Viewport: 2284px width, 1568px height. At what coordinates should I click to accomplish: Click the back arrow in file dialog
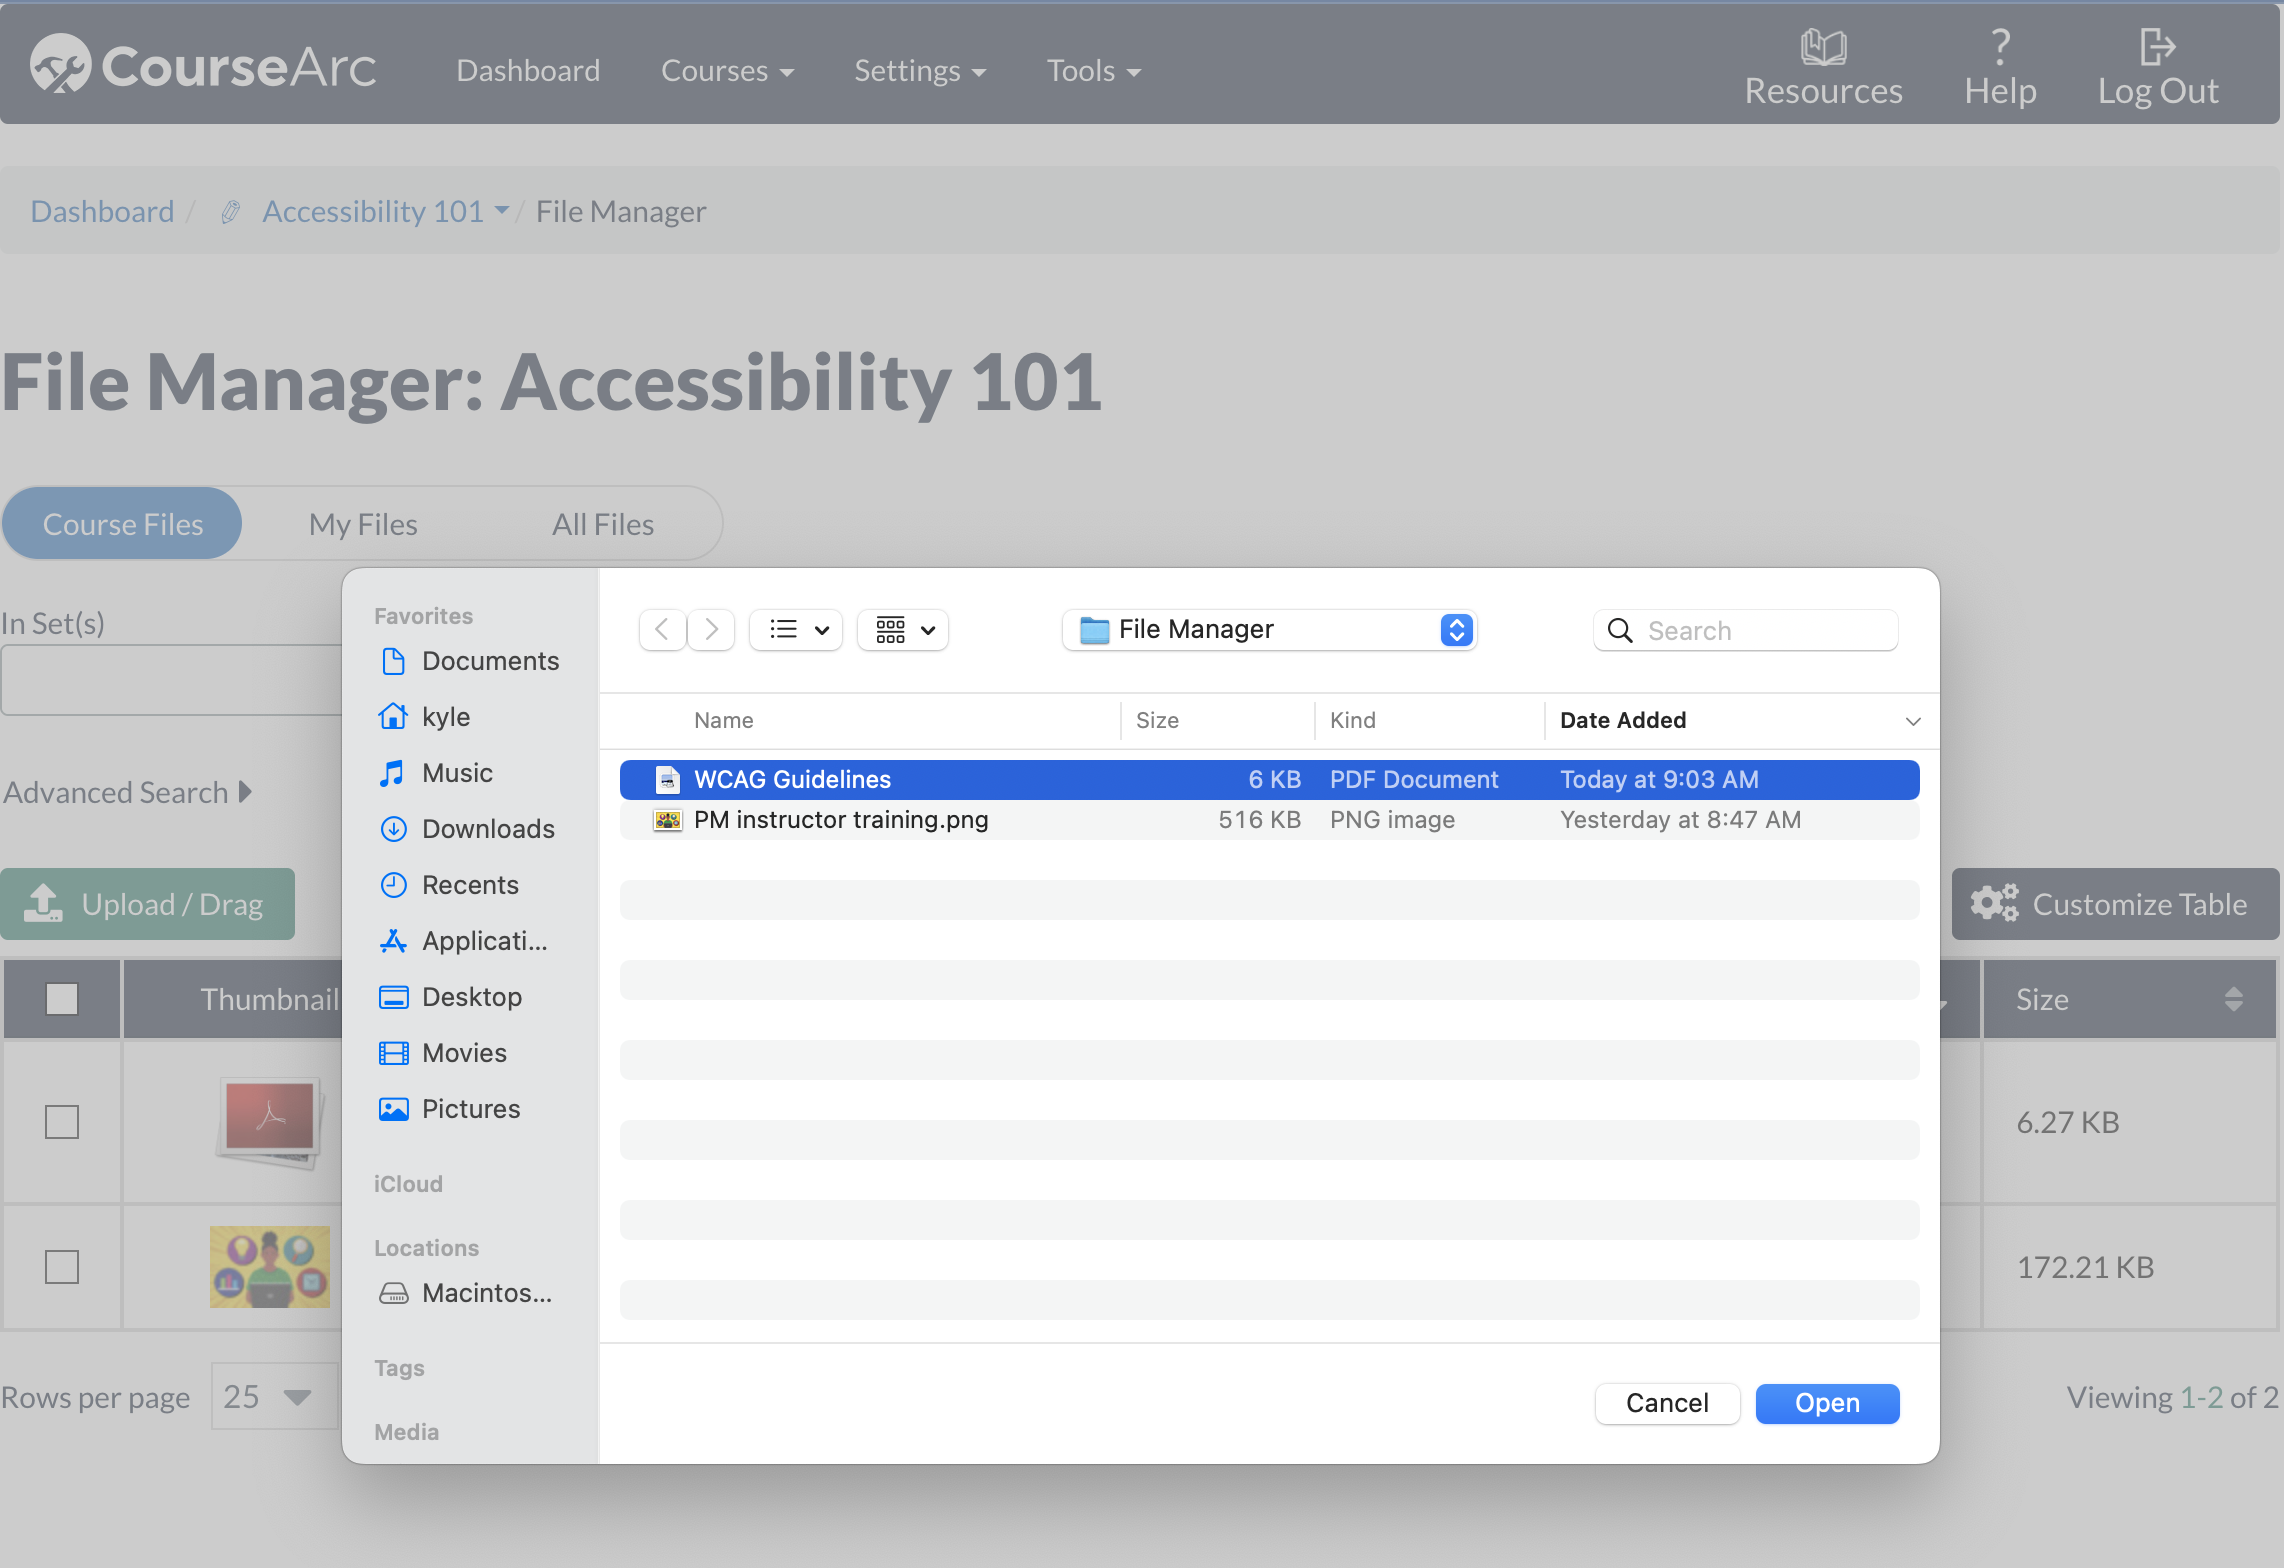pos(662,630)
